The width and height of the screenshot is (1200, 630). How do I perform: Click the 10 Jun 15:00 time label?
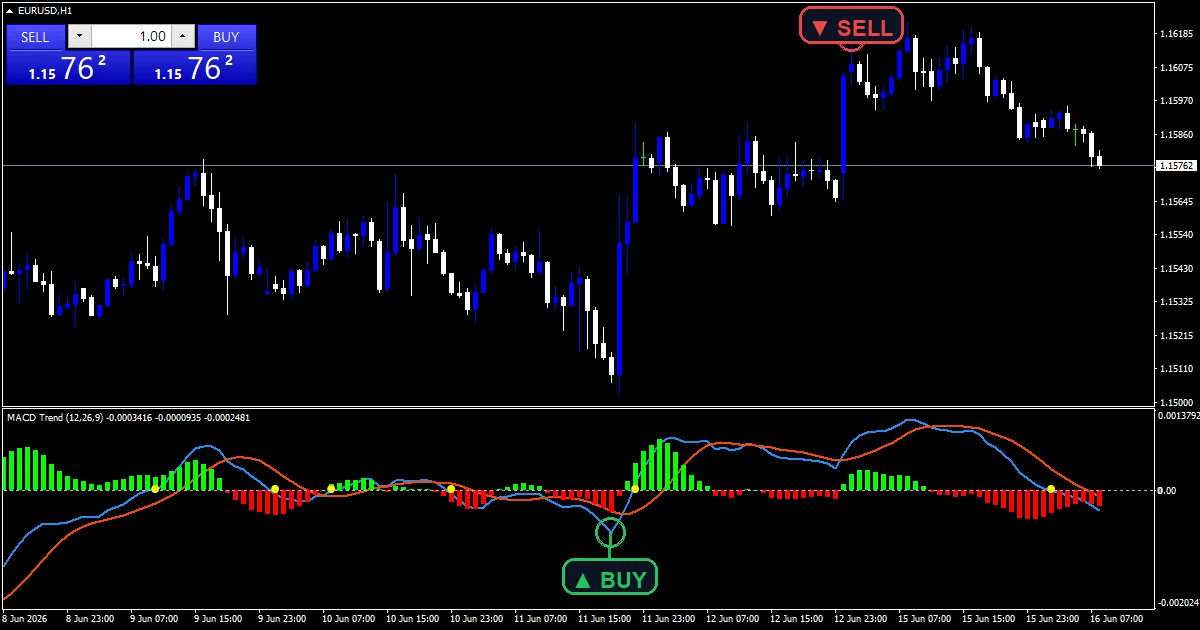[412, 619]
